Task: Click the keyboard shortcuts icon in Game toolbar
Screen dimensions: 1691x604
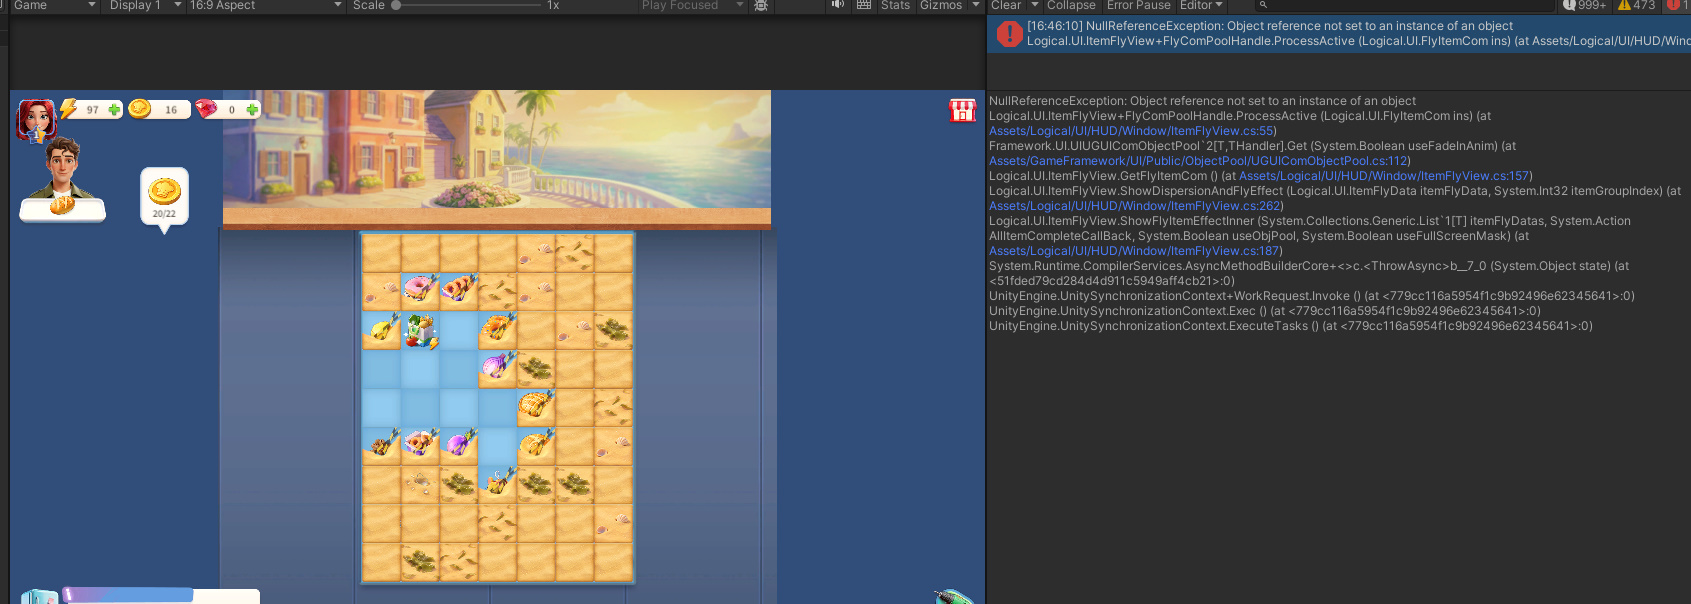Action: (864, 6)
